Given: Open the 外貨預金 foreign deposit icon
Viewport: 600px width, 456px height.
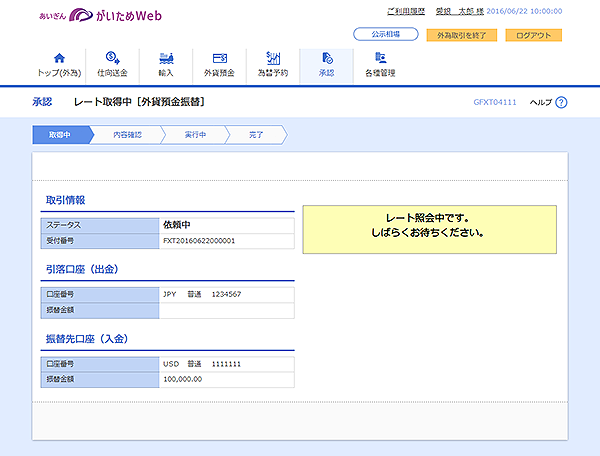Looking at the screenshot, I should pos(220,58).
